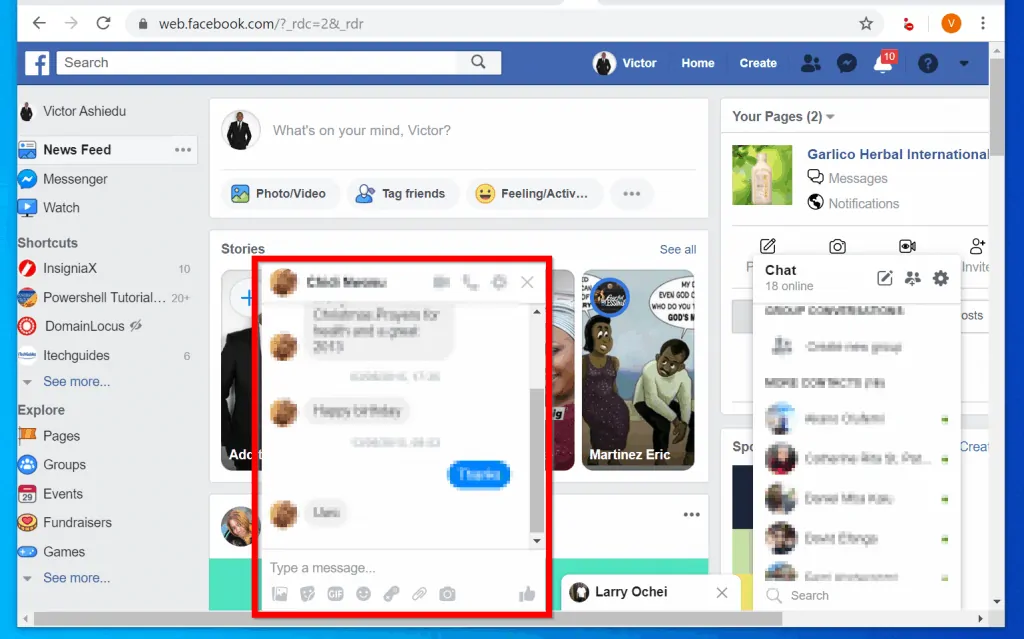Screen dimensions: 1024x639
Task: Expand See more under Explore
Action: pyautogui.click(x=76, y=578)
